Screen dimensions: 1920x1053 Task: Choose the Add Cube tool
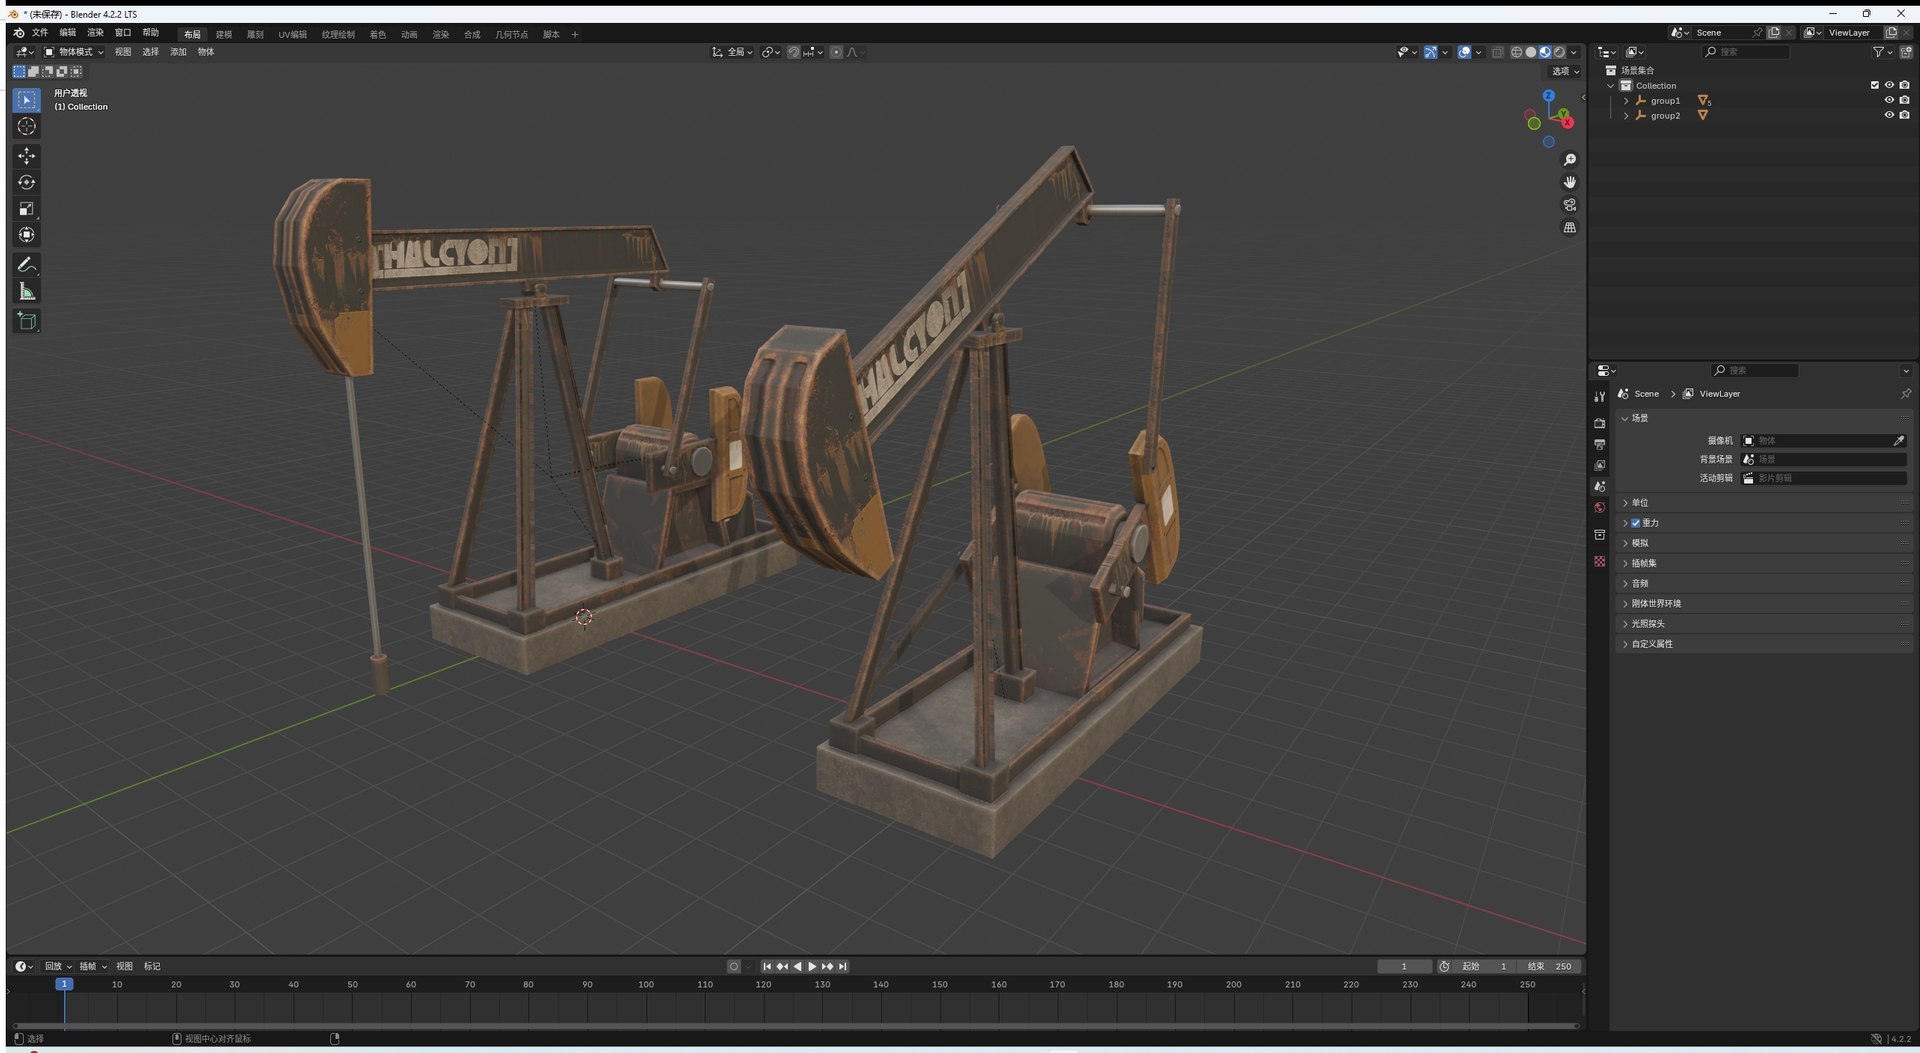pos(27,321)
